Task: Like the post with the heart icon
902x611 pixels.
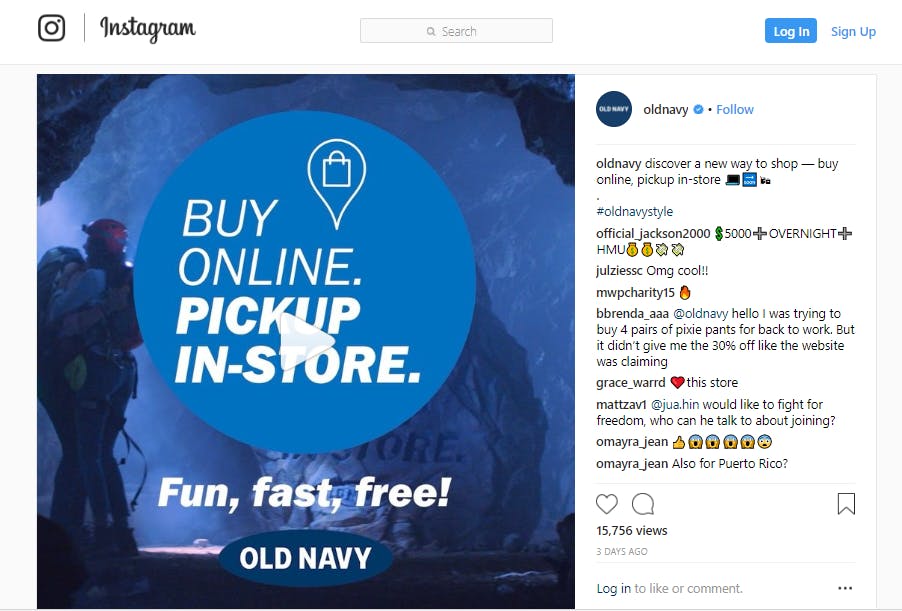Action: [x=607, y=504]
